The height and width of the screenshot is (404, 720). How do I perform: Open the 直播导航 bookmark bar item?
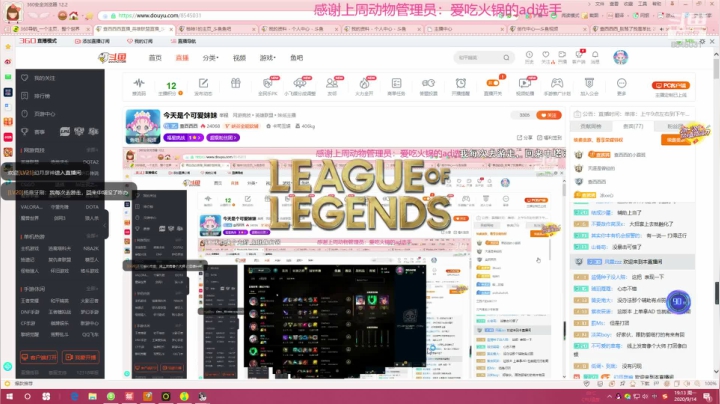183,41
